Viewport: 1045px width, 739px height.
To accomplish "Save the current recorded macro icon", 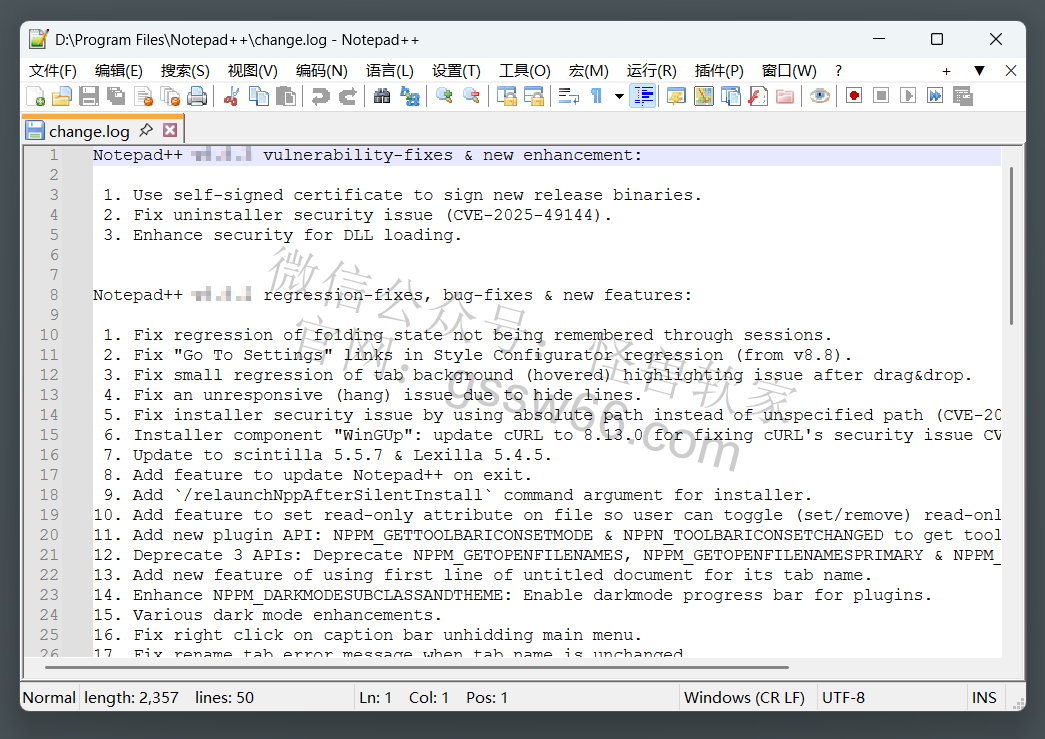I will 962,97.
